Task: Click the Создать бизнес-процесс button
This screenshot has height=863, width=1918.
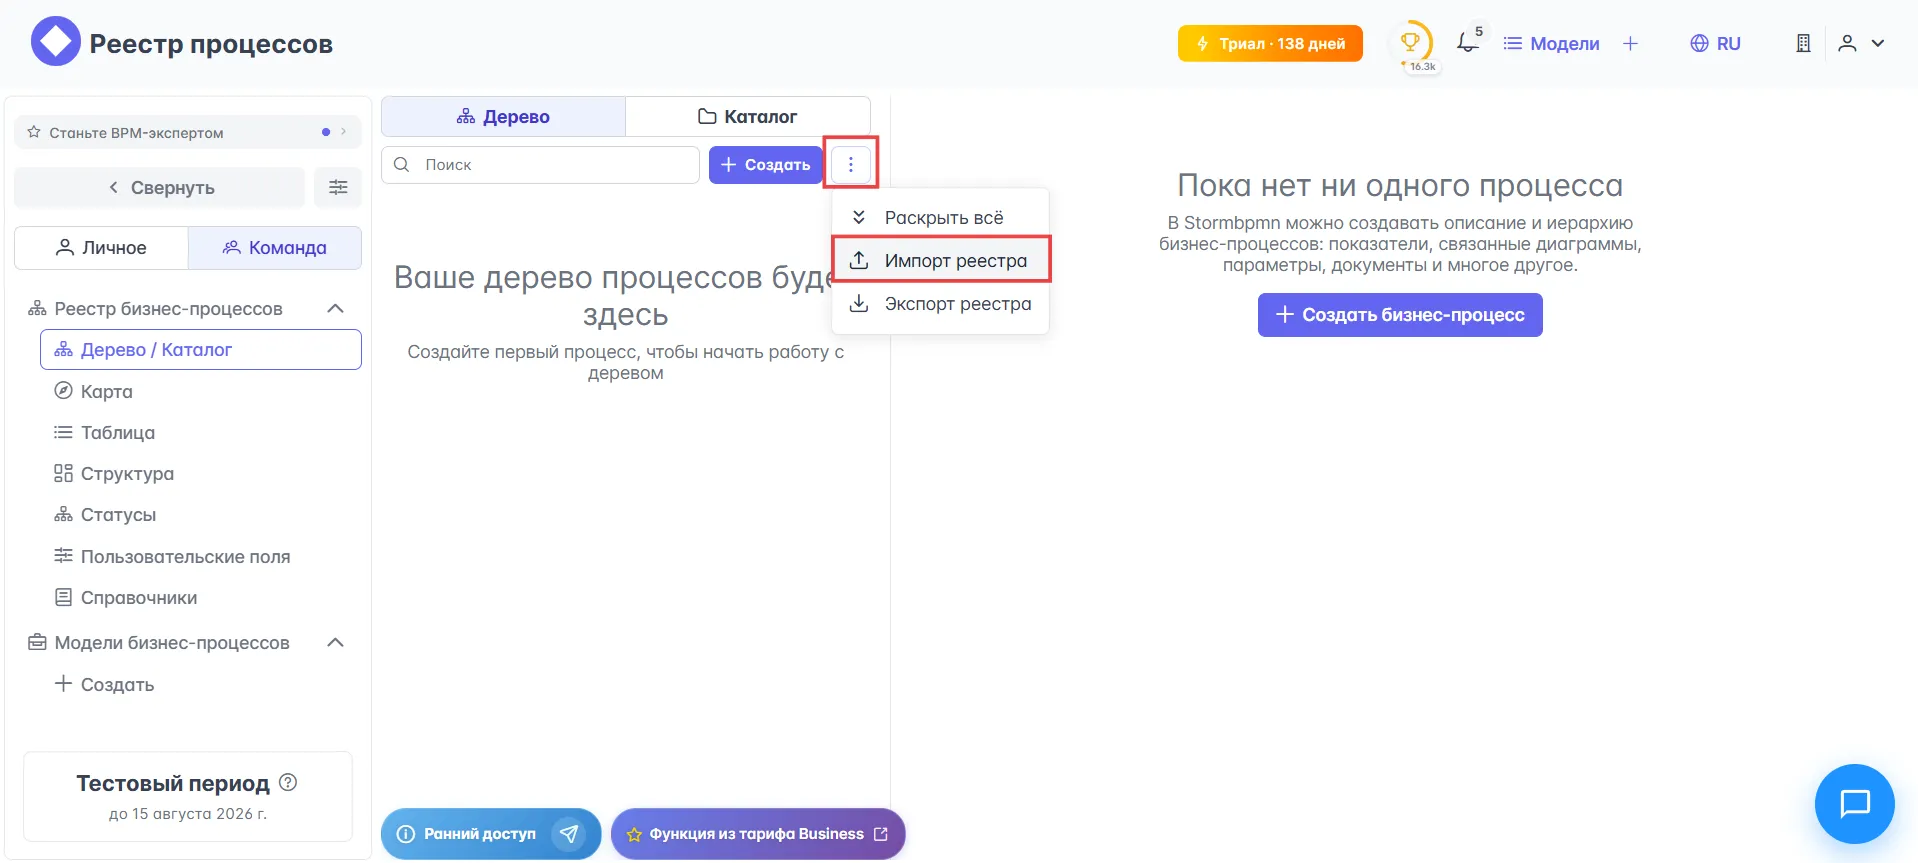Action: [1399, 315]
